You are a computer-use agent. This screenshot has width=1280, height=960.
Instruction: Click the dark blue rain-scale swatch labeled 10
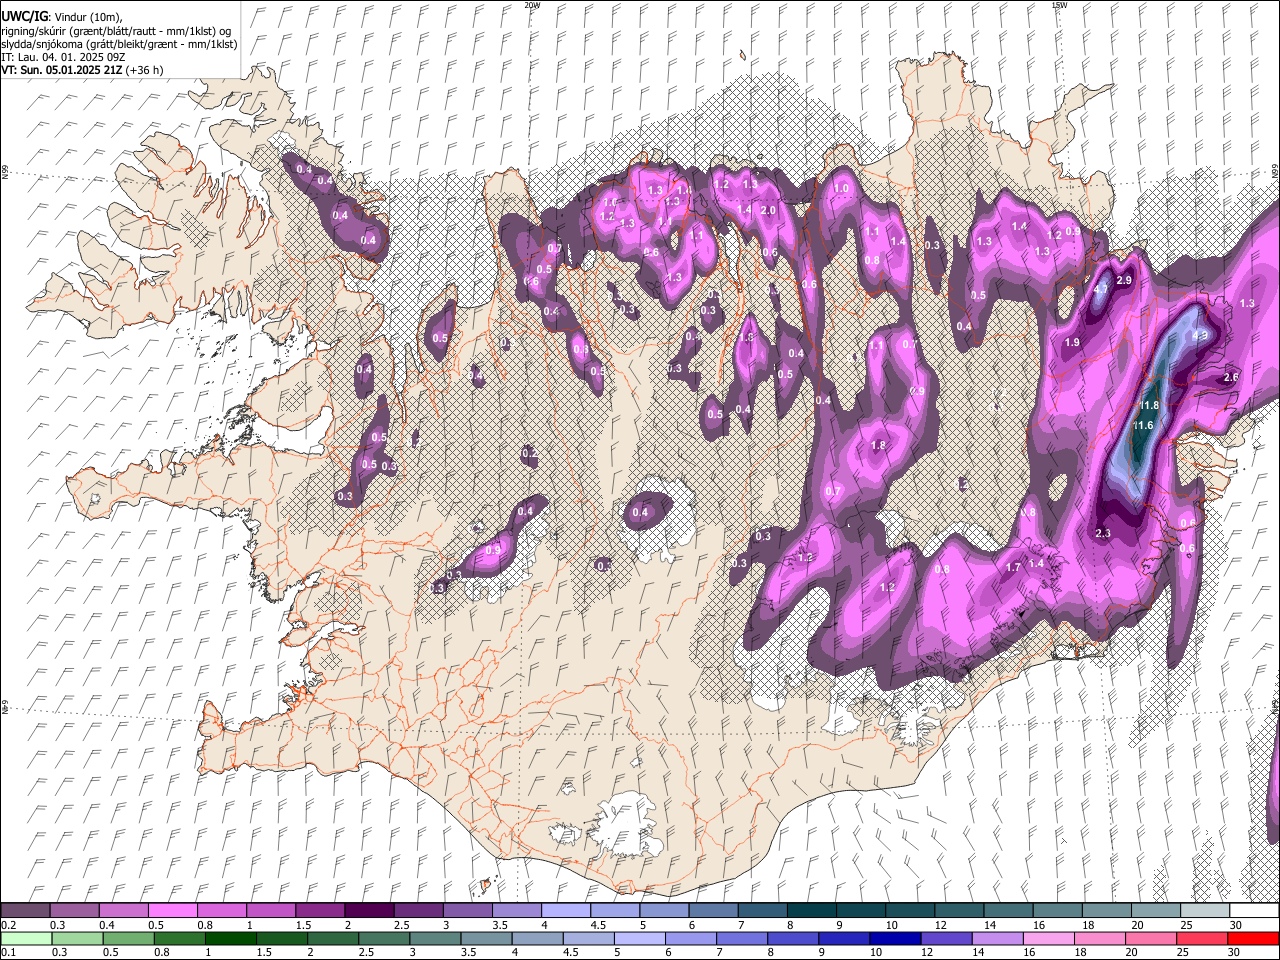(x=895, y=939)
